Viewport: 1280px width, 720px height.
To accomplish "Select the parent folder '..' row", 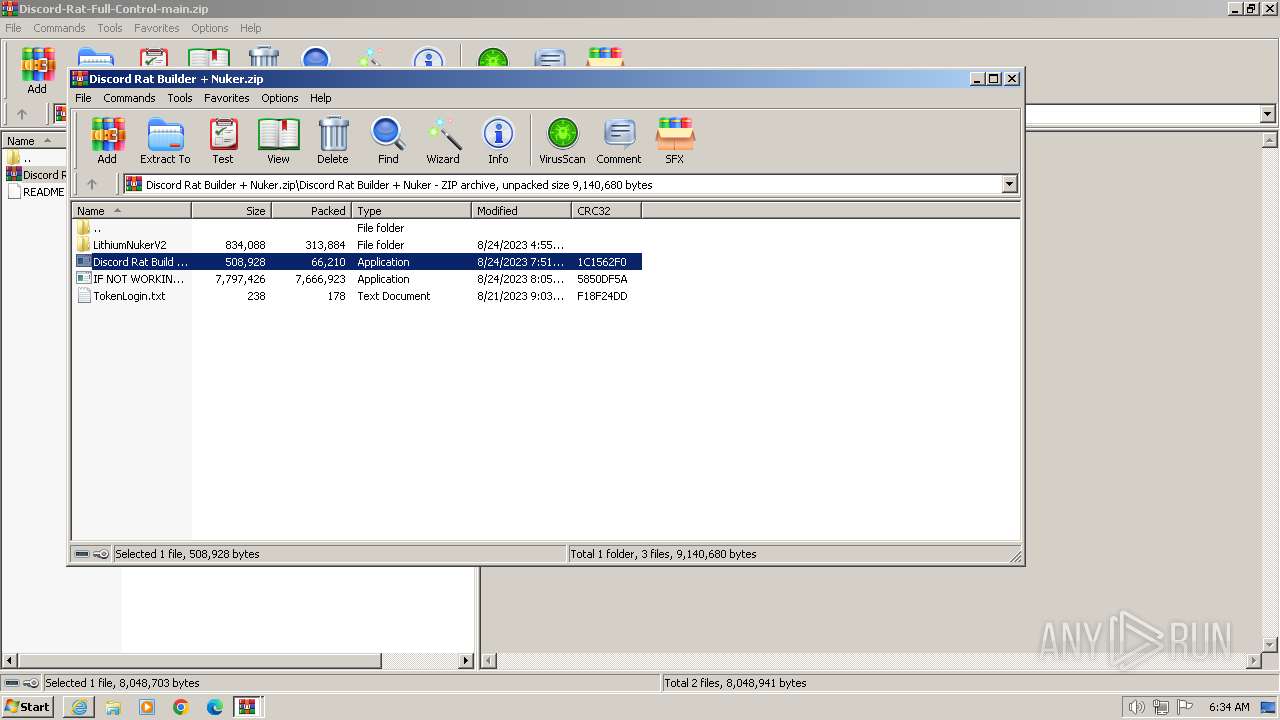I will pyautogui.click(x=357, y=228).
